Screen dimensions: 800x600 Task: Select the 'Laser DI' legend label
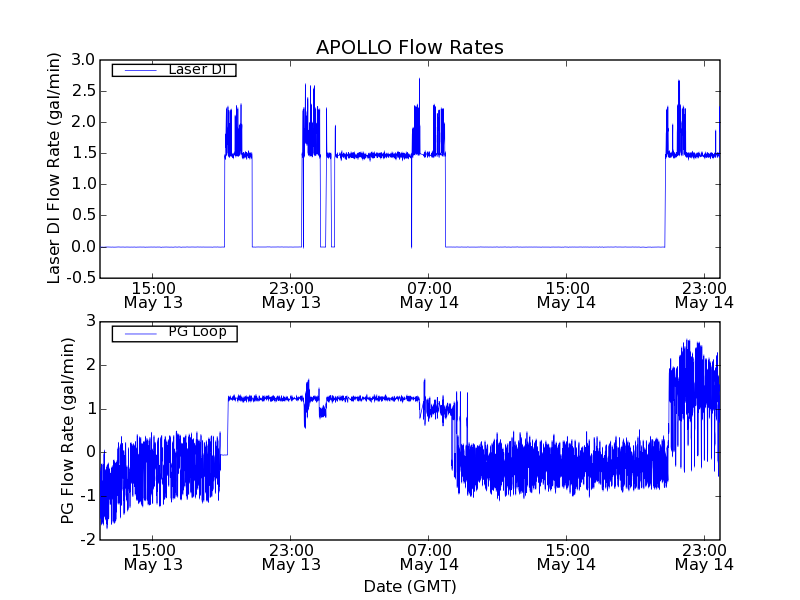coord(197,69)
